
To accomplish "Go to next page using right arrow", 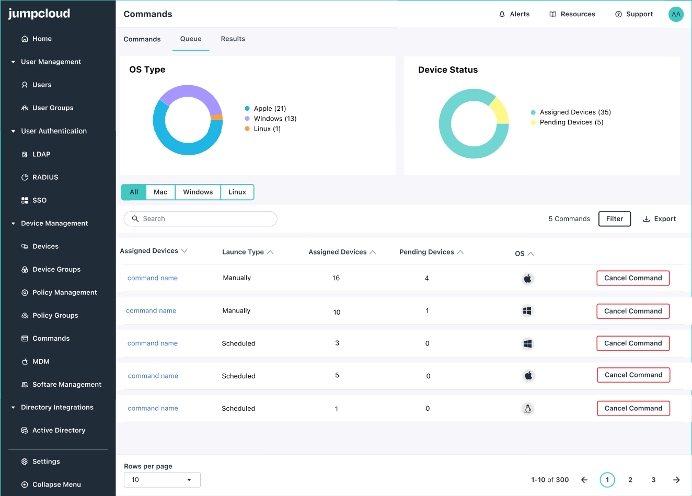I will click(677, 480).
